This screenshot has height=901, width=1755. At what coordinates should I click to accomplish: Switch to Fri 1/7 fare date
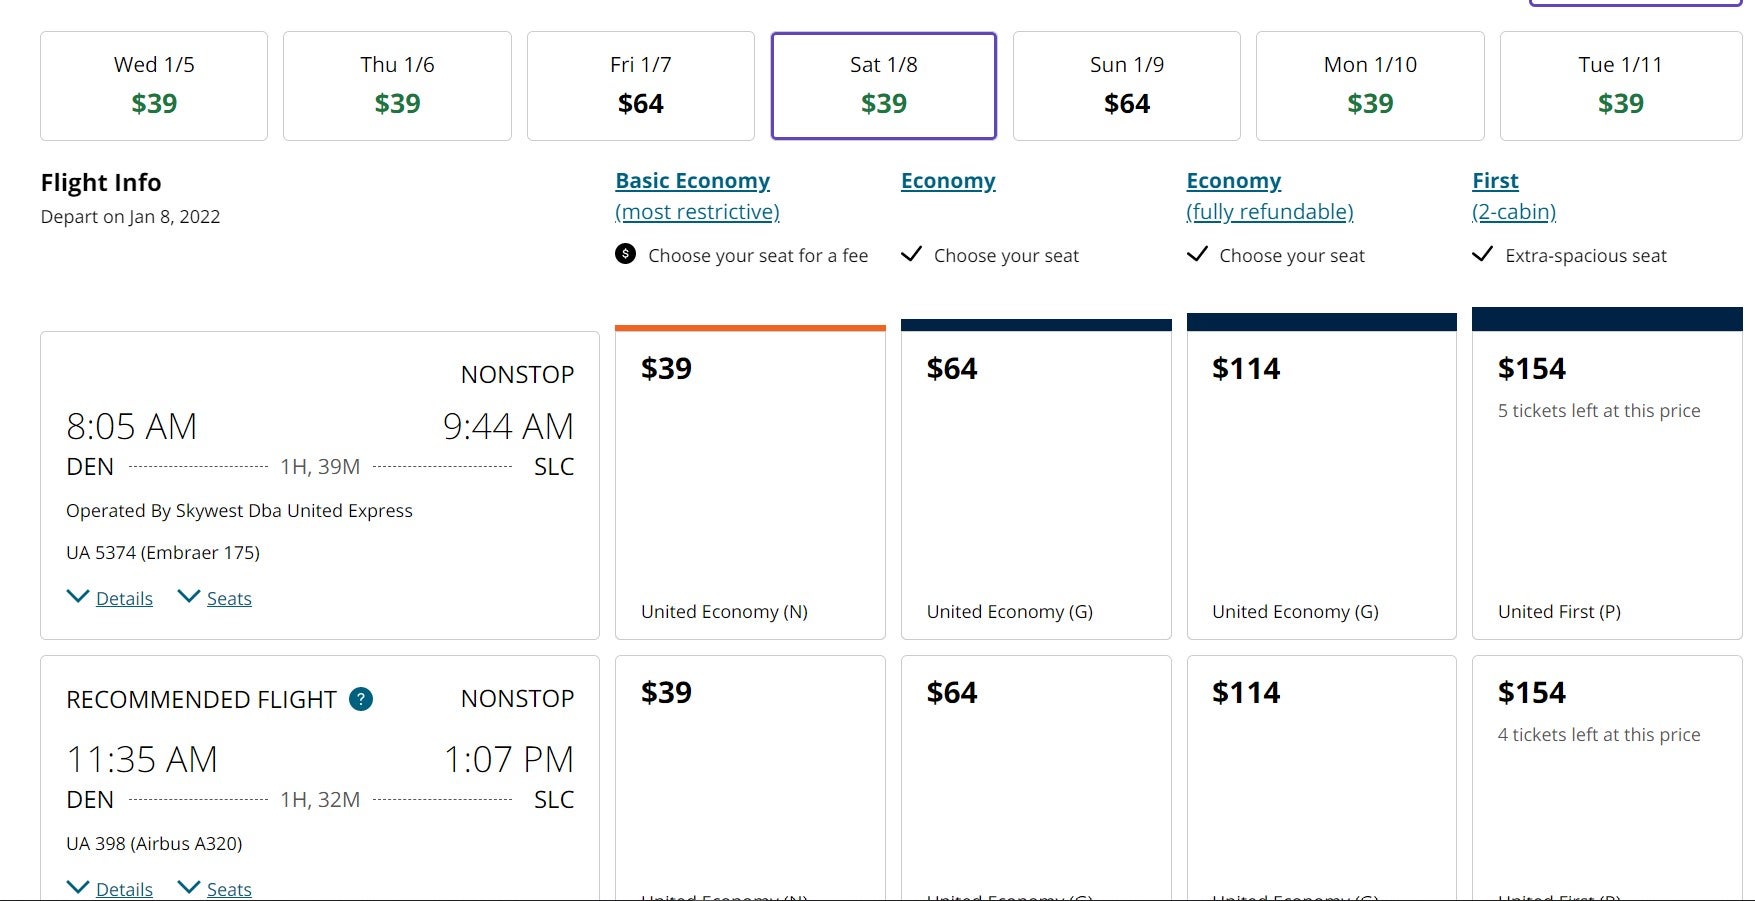point(640,86)
